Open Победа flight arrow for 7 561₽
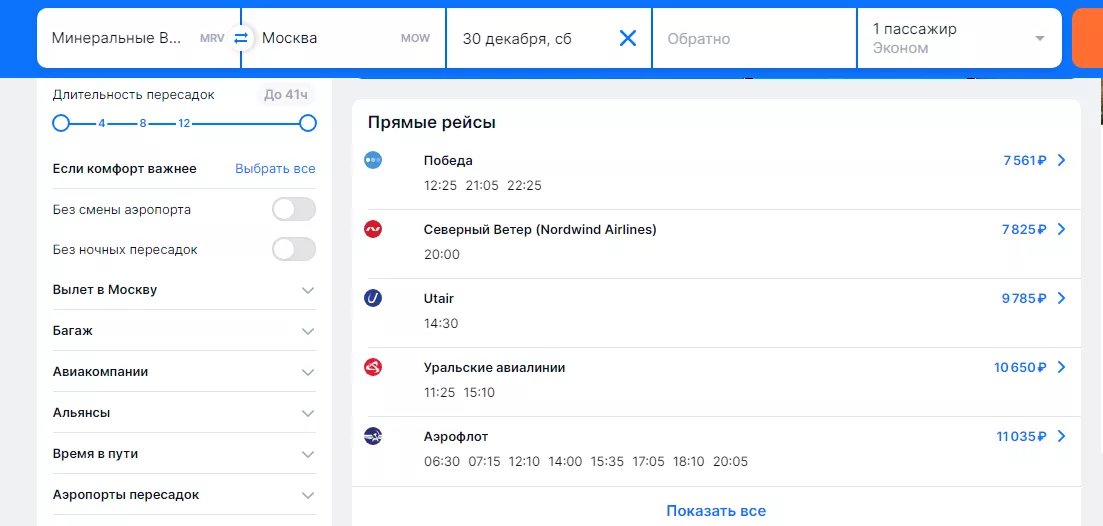Screen dimensions: 1103x526 tap(1062, 160)
